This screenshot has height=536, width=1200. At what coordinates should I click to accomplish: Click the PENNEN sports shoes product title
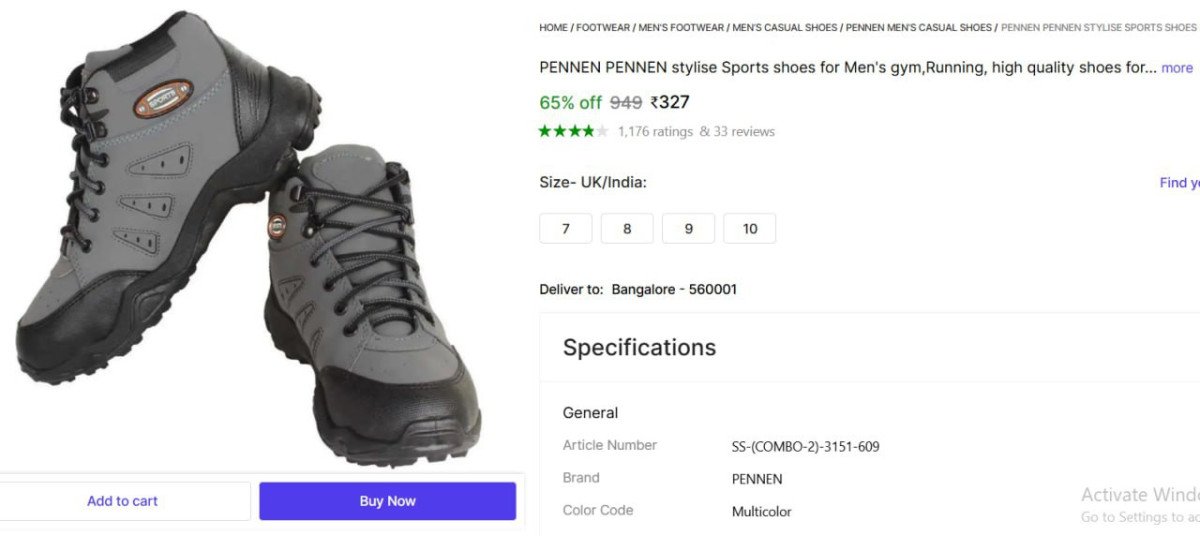click(847, 68)
